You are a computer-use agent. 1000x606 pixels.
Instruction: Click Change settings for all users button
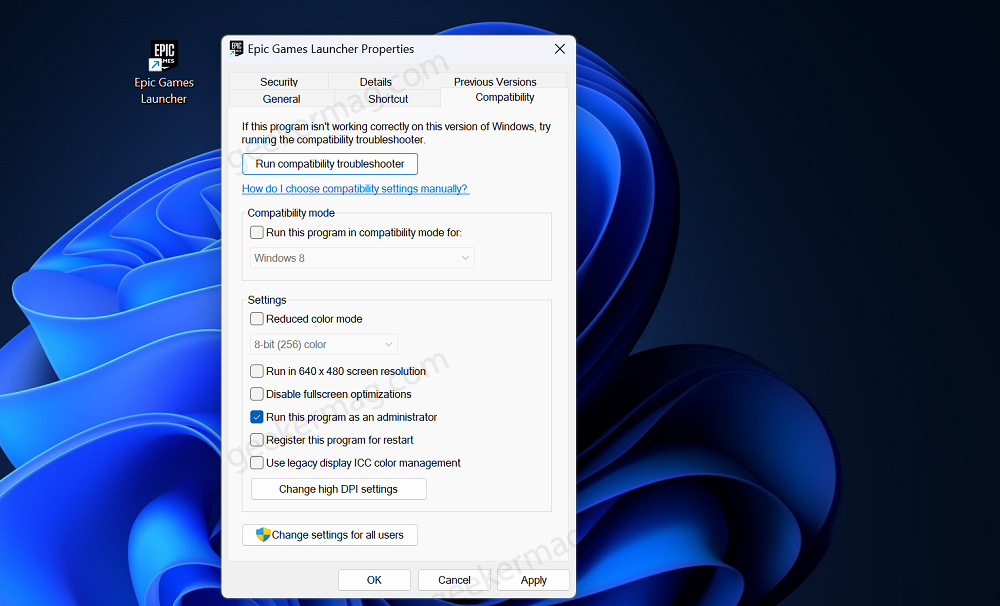tap(330, 535)
